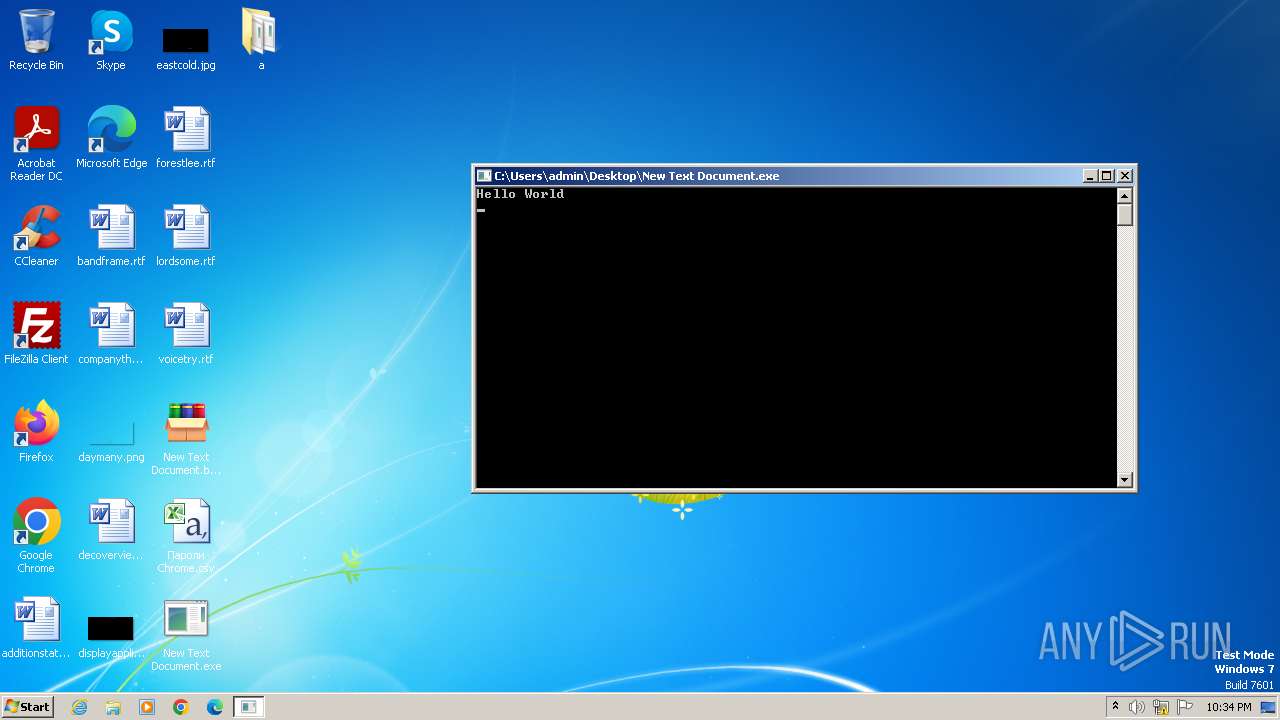Image resolution: width=1280 pixels, height=720 pixels.
Task: Select the New Text Document.exe desktop icon
Action: [186, 634]
